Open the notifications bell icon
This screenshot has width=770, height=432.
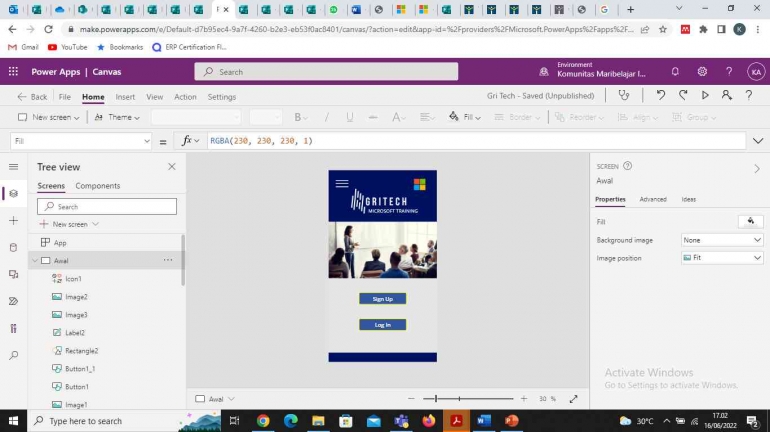675,72
